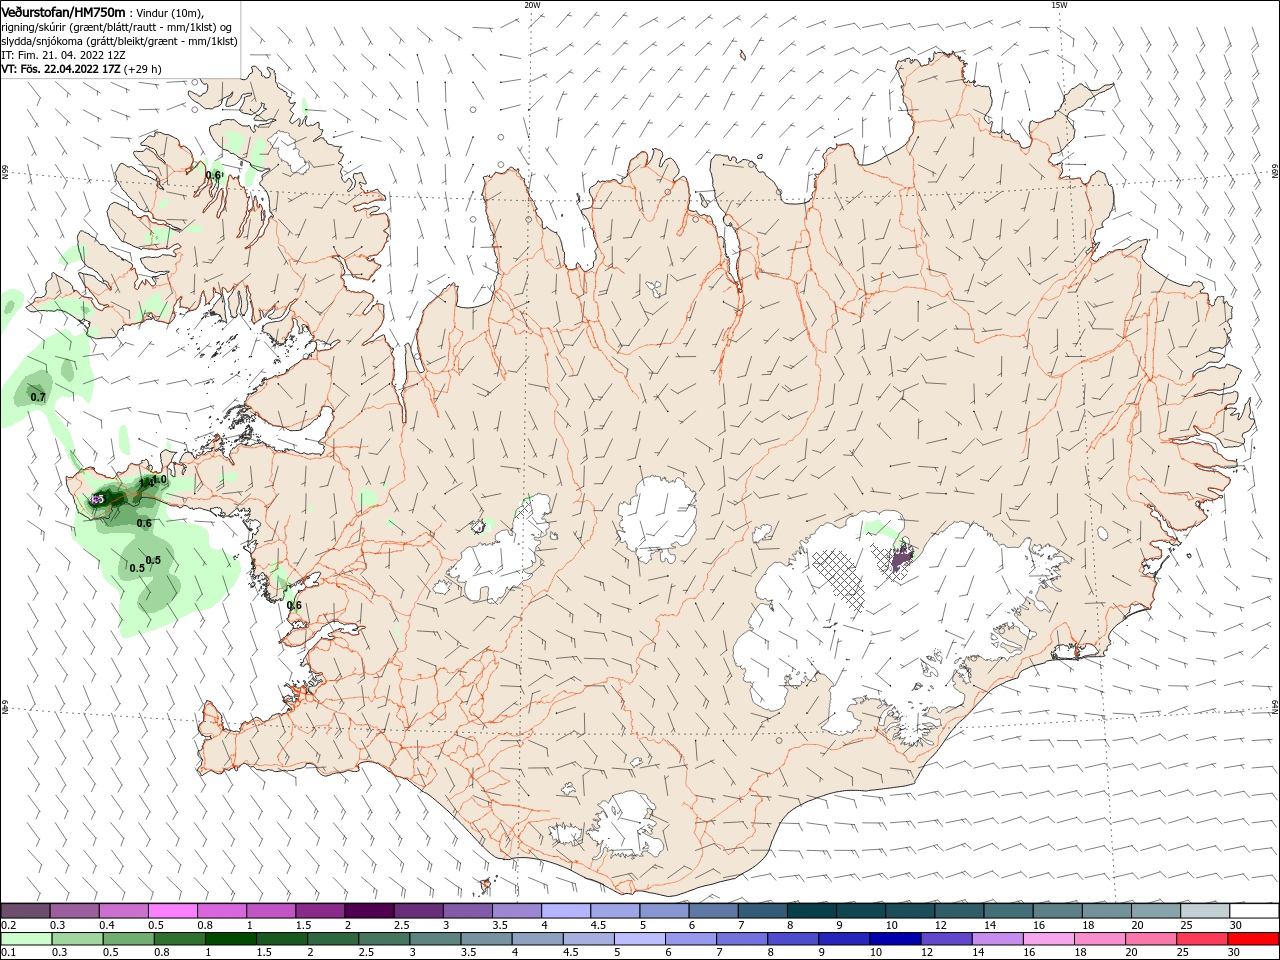This screenshot has height=960, width=1280.
Task: Pick pink rain swatch between 16 and 18
Action: click(x=1049, y=939)
